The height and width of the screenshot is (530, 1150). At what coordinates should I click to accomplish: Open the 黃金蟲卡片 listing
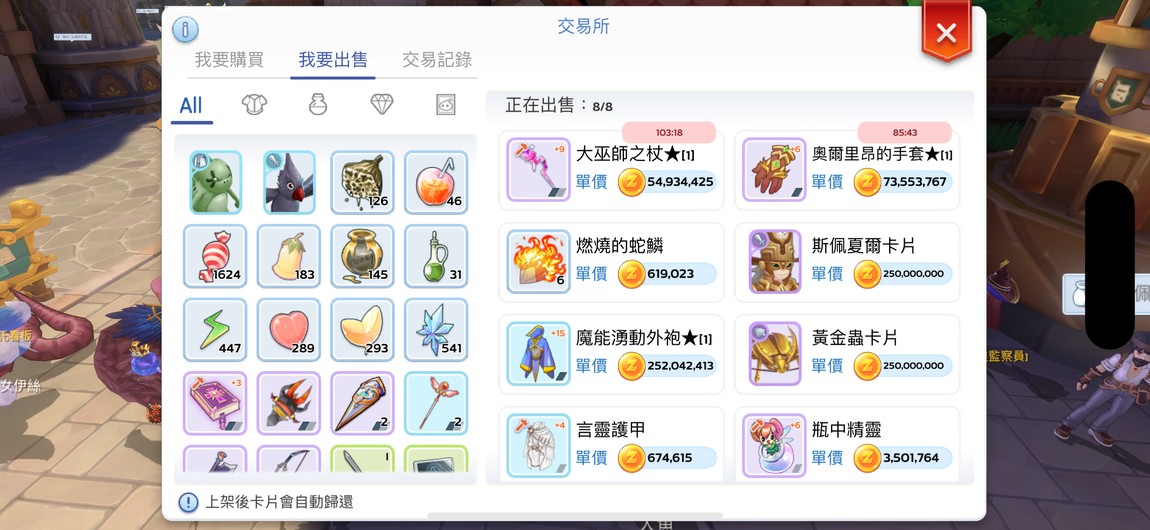(x=847, y=354)
